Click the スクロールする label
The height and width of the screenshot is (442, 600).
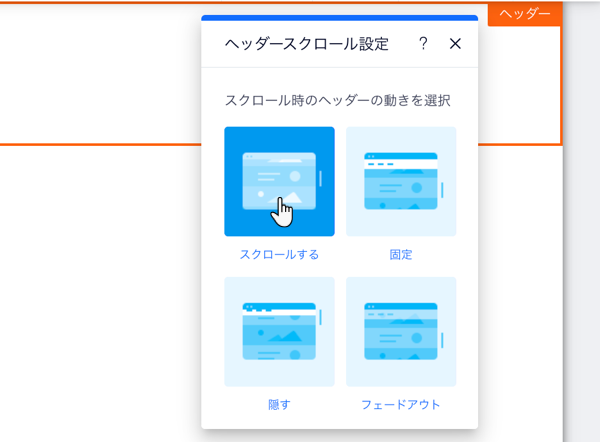coord(279,254)
